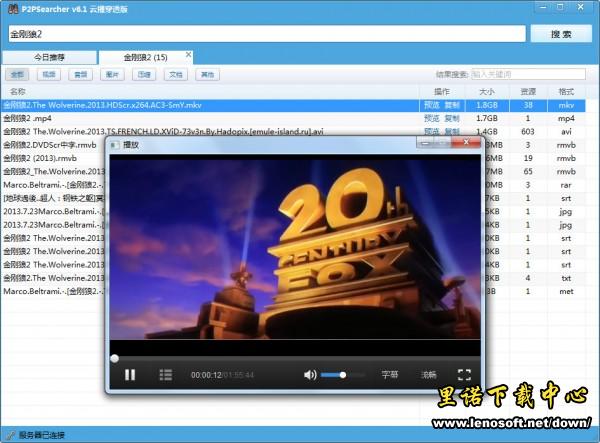Screen dimensions: 600x443
Task: Select the 金刚狼2 .mp4 file row
Action: 293,118
